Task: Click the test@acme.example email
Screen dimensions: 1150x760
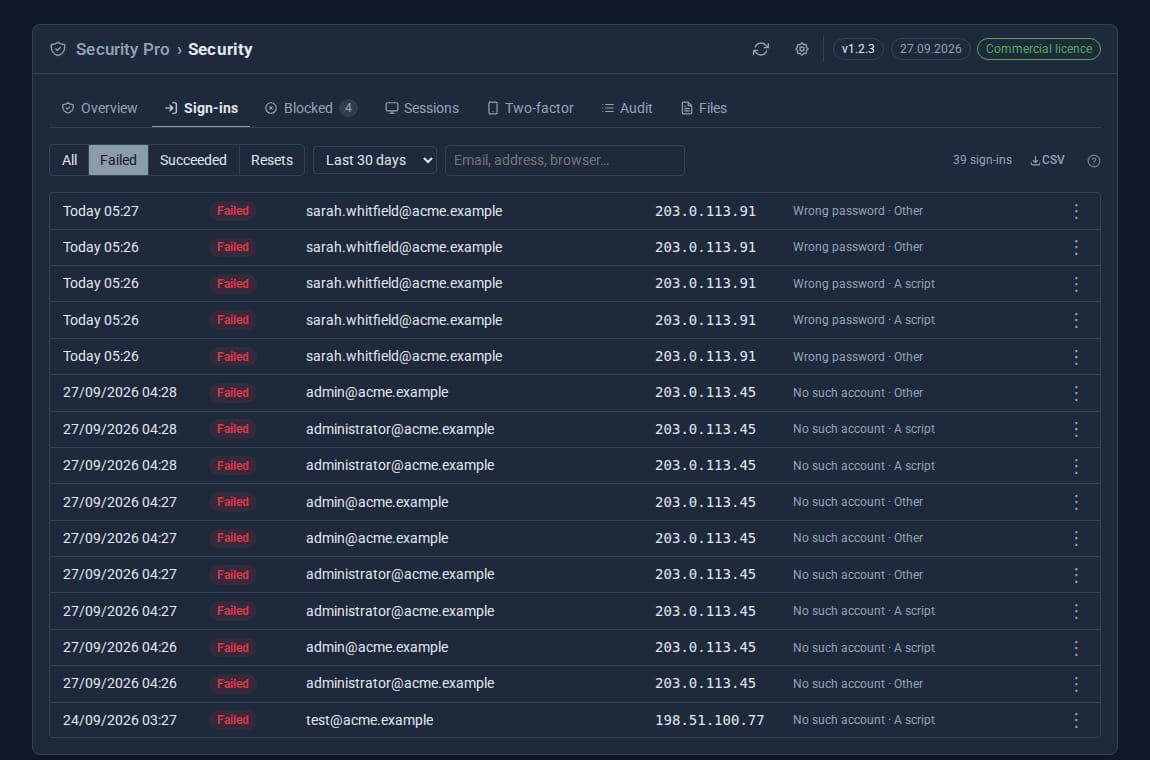Action: click(370, 720)
